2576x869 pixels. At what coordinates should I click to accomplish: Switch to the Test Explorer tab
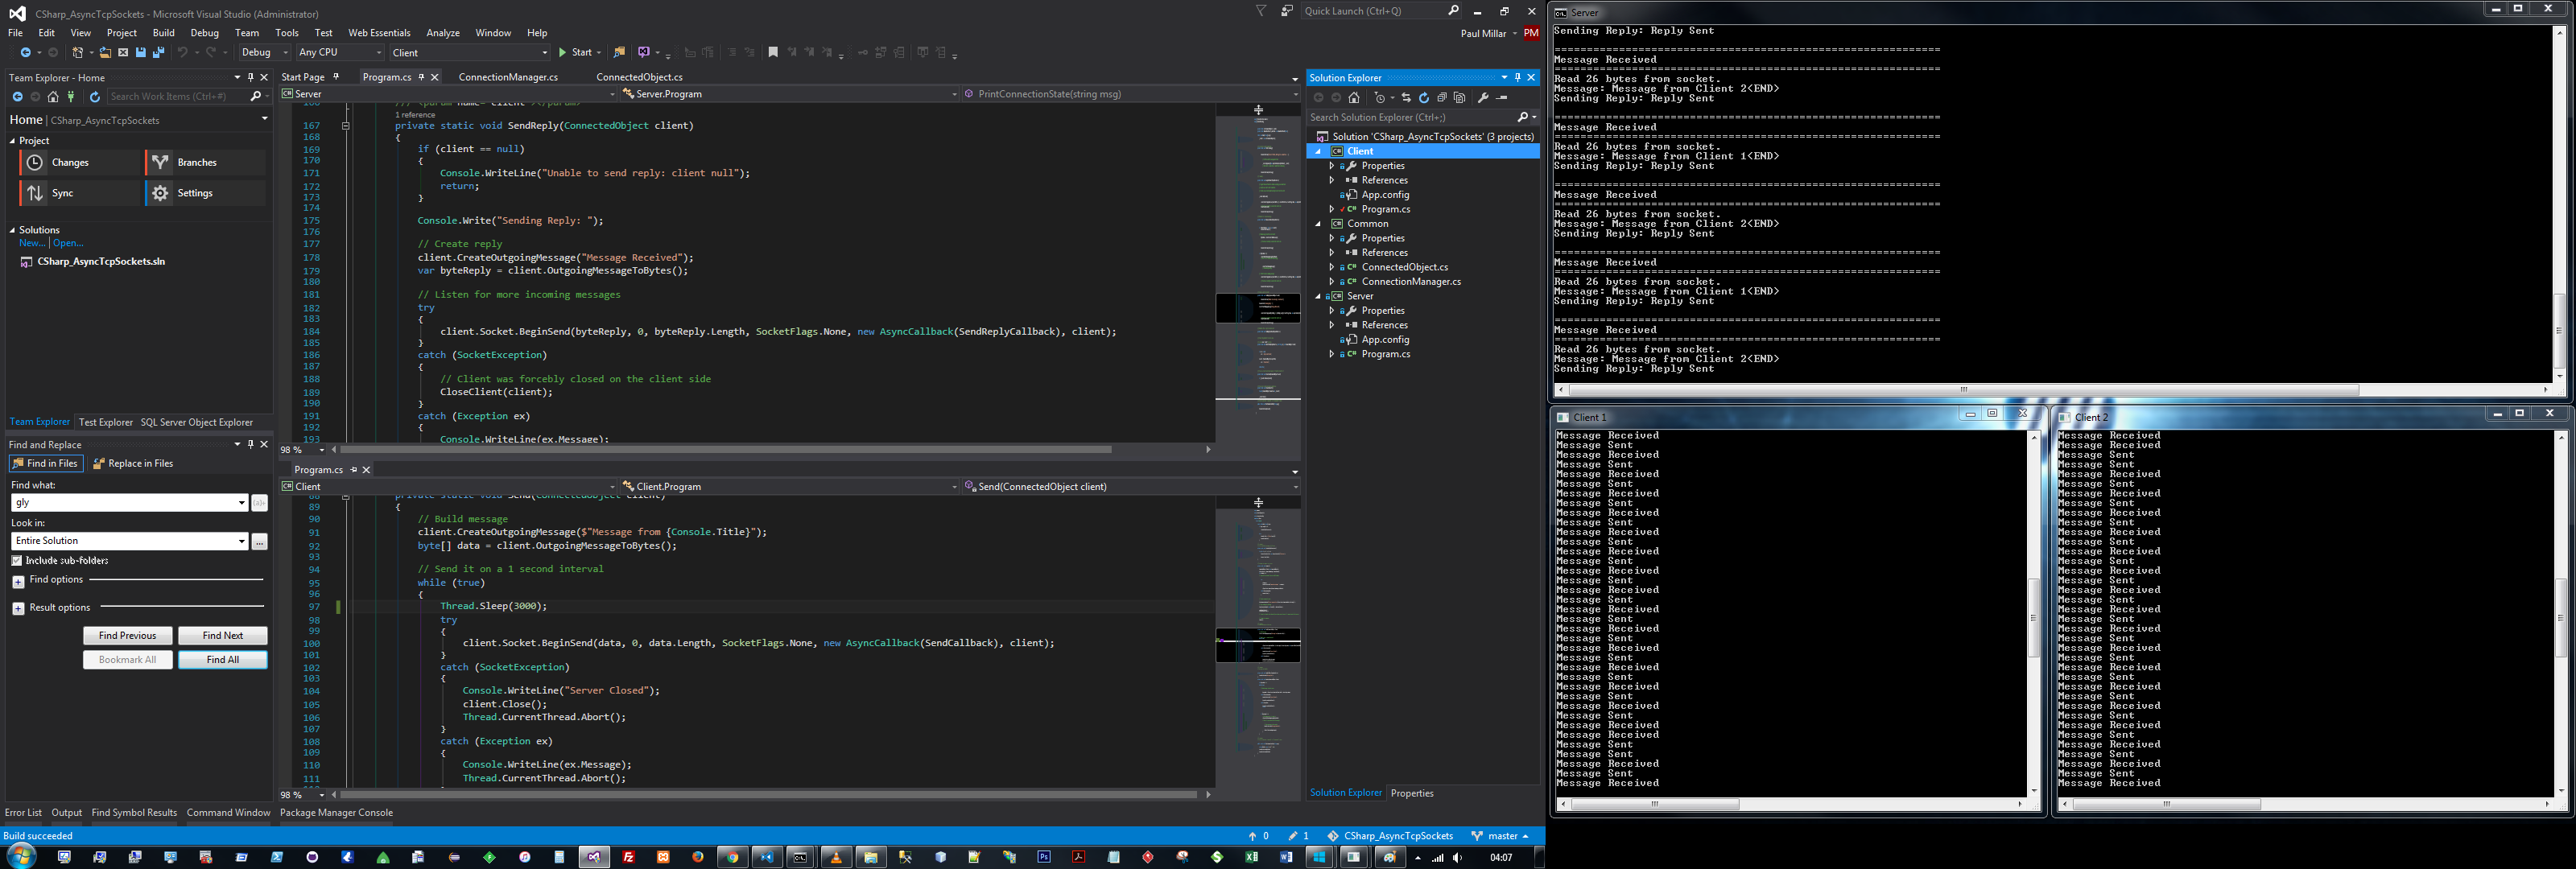tap(106, 422)
